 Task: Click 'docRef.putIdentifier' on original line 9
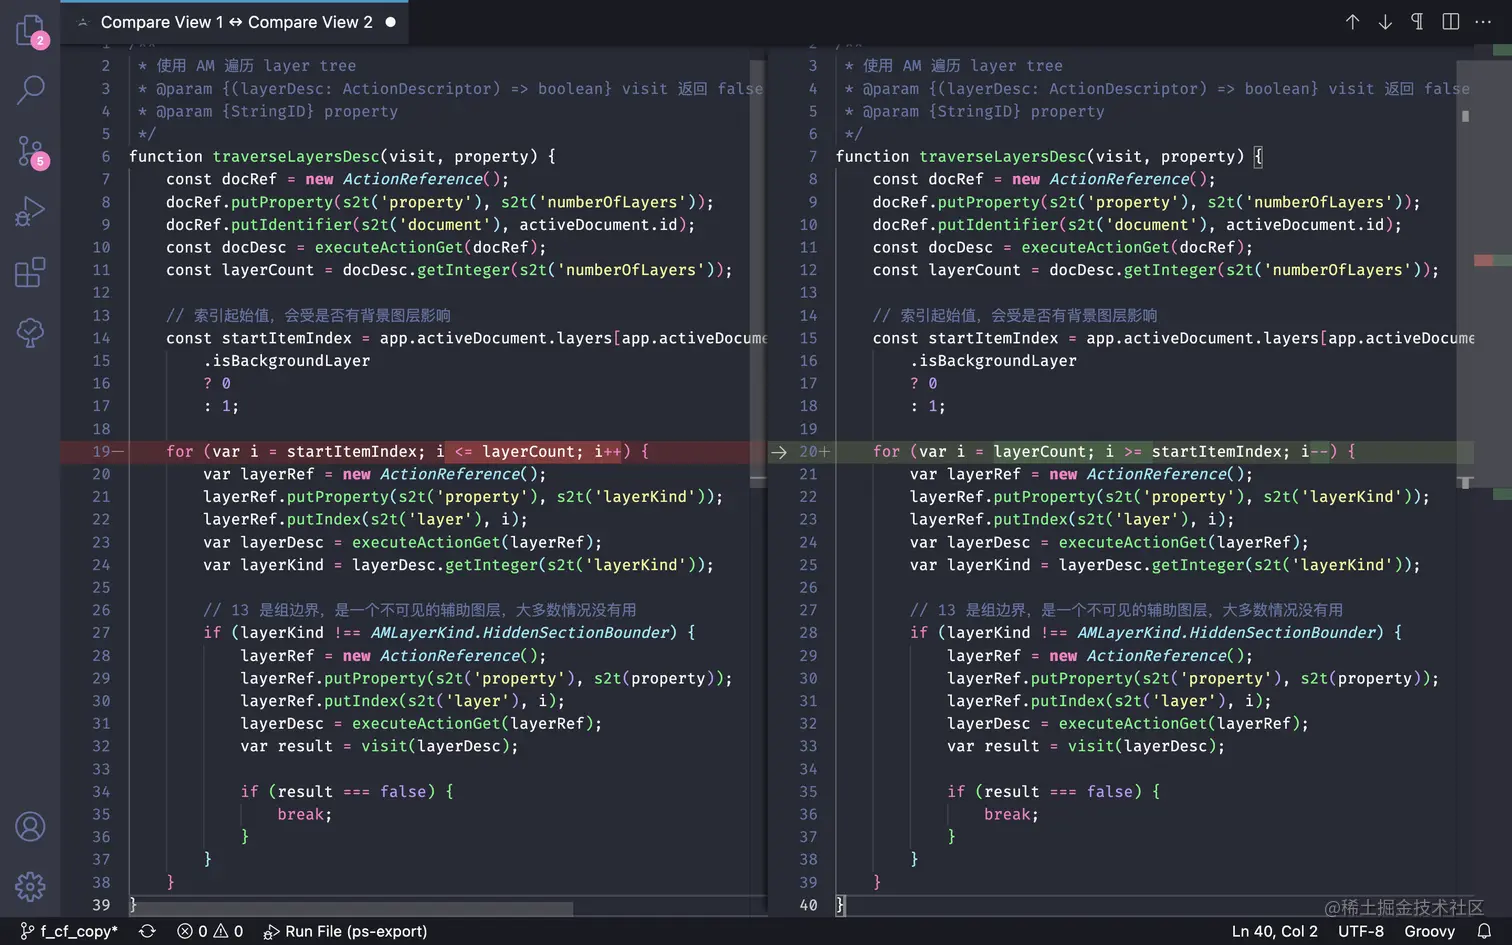point(259,225)
